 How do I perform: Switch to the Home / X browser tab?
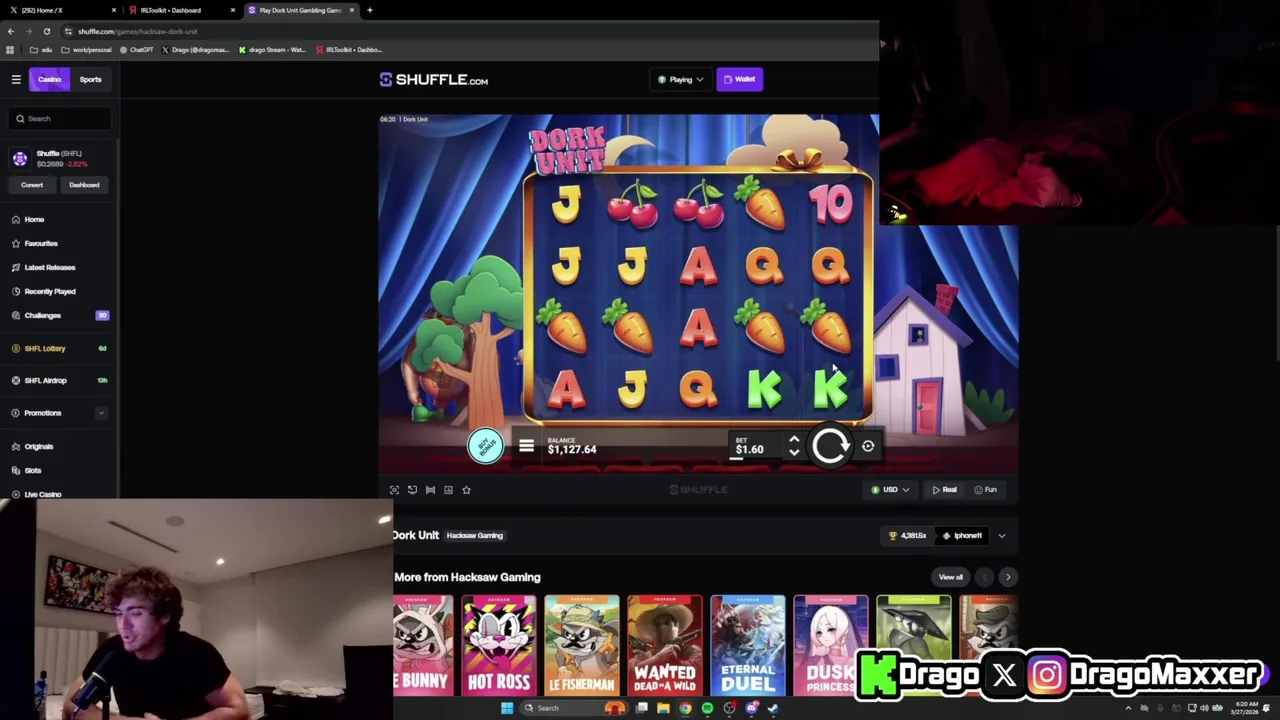pos(60,10)
